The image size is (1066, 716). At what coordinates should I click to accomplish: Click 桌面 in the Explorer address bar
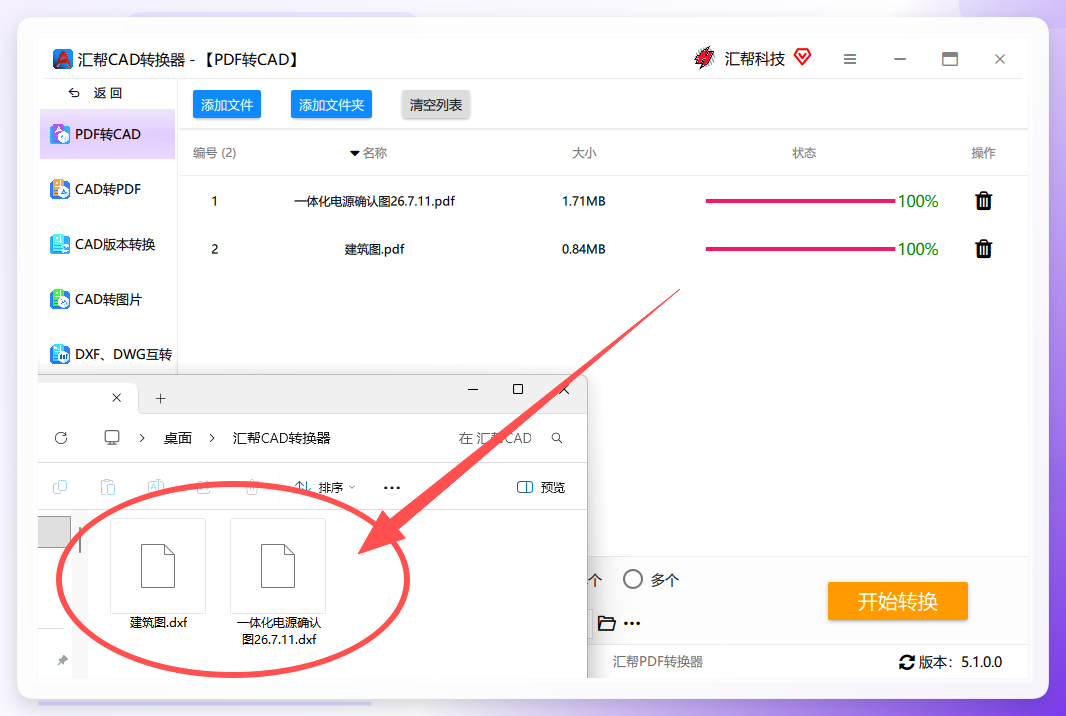(178, 439)
